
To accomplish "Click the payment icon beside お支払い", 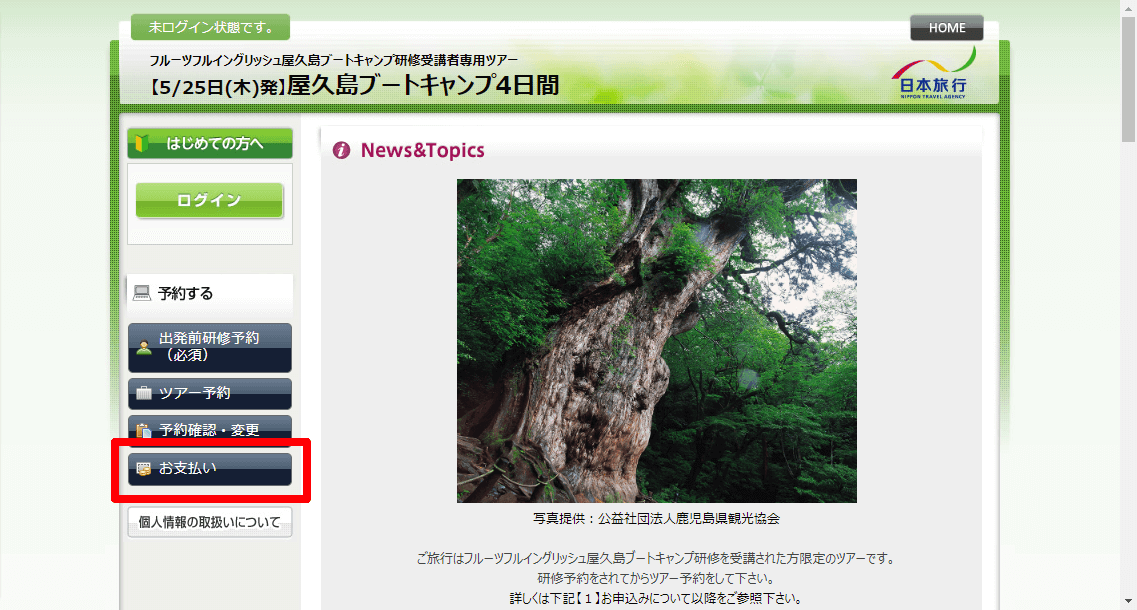I will point(144,469).
